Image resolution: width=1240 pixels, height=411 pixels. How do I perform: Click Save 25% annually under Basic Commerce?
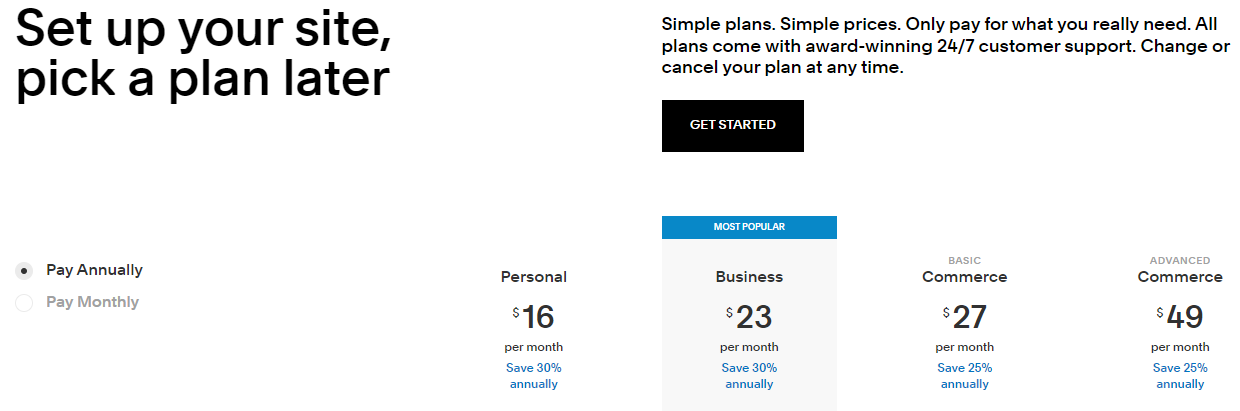[x=964, y=376]
